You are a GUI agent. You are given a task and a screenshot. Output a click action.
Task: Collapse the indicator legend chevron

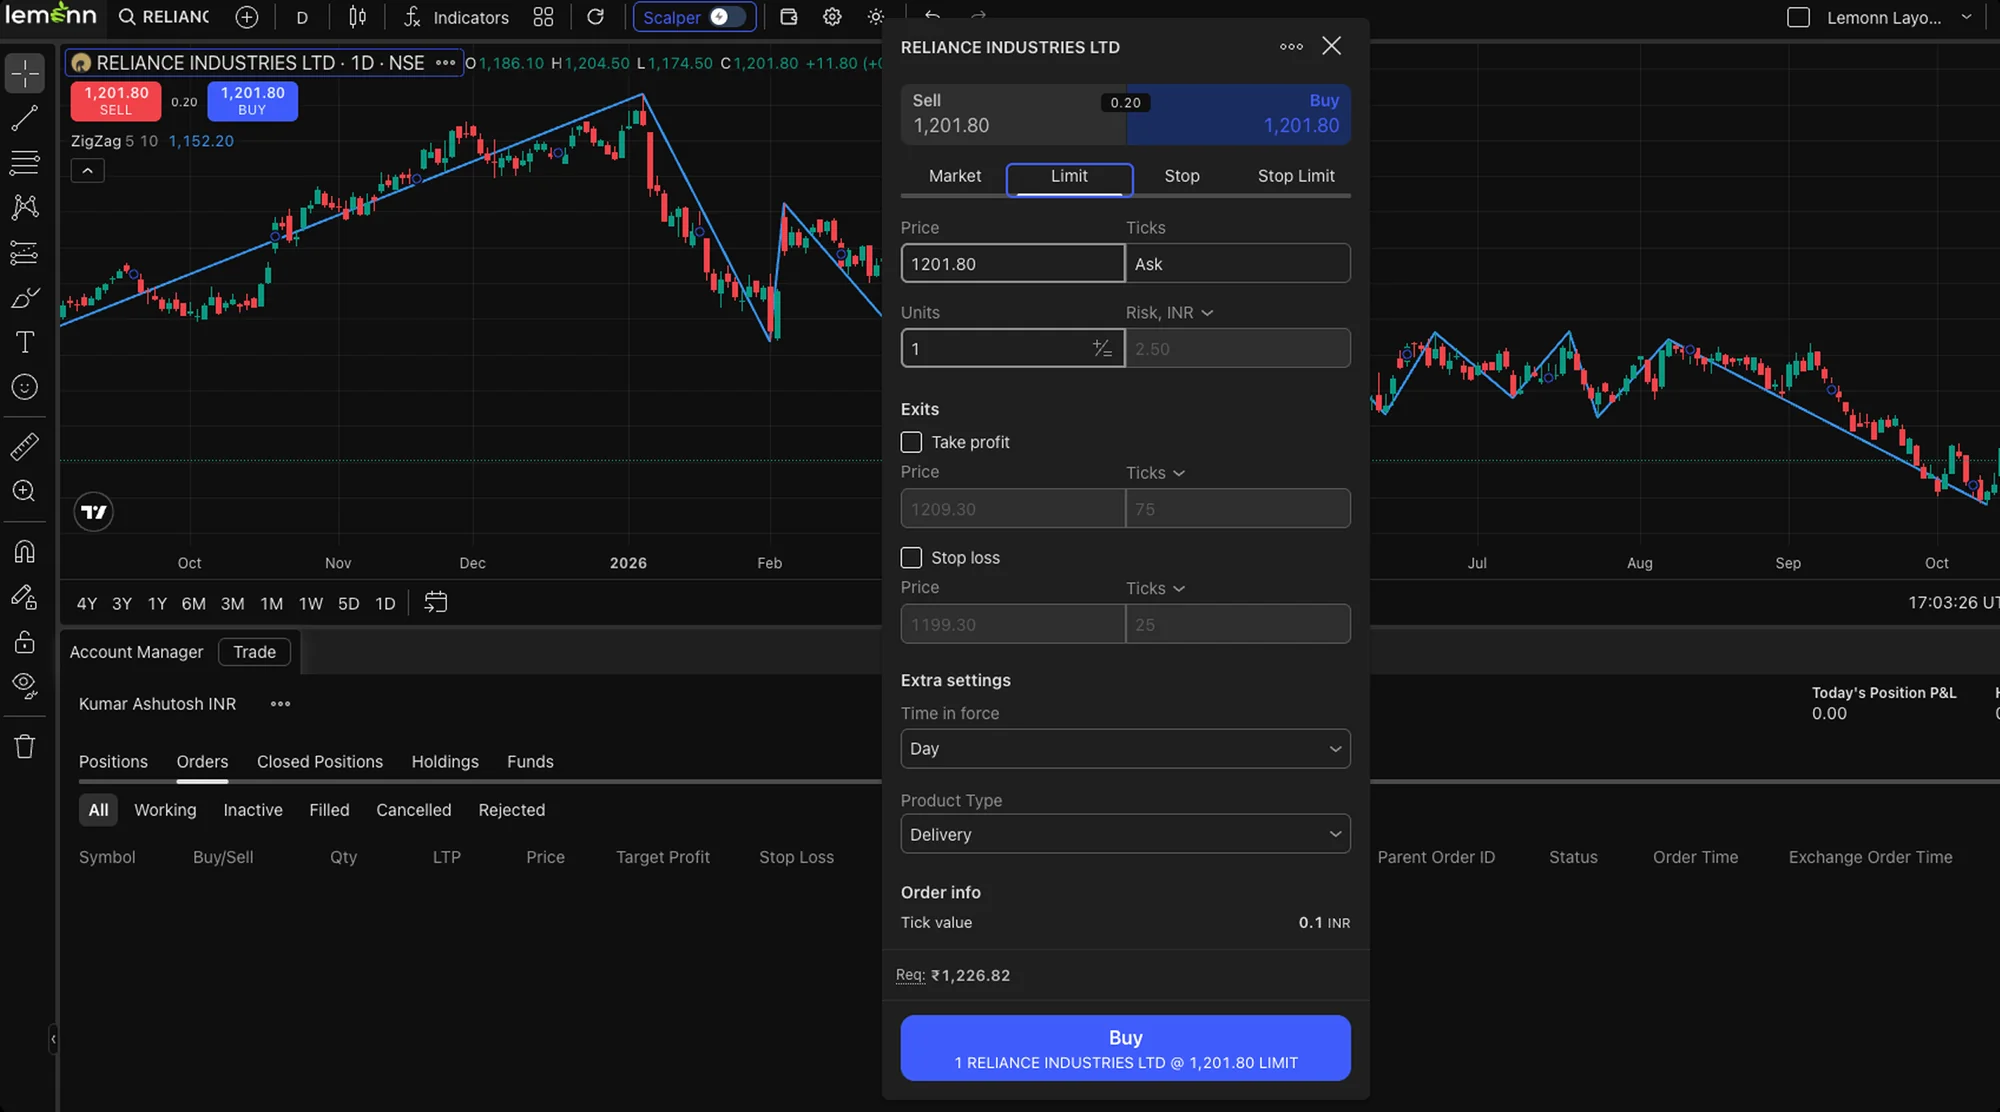[x=87, y=171]
